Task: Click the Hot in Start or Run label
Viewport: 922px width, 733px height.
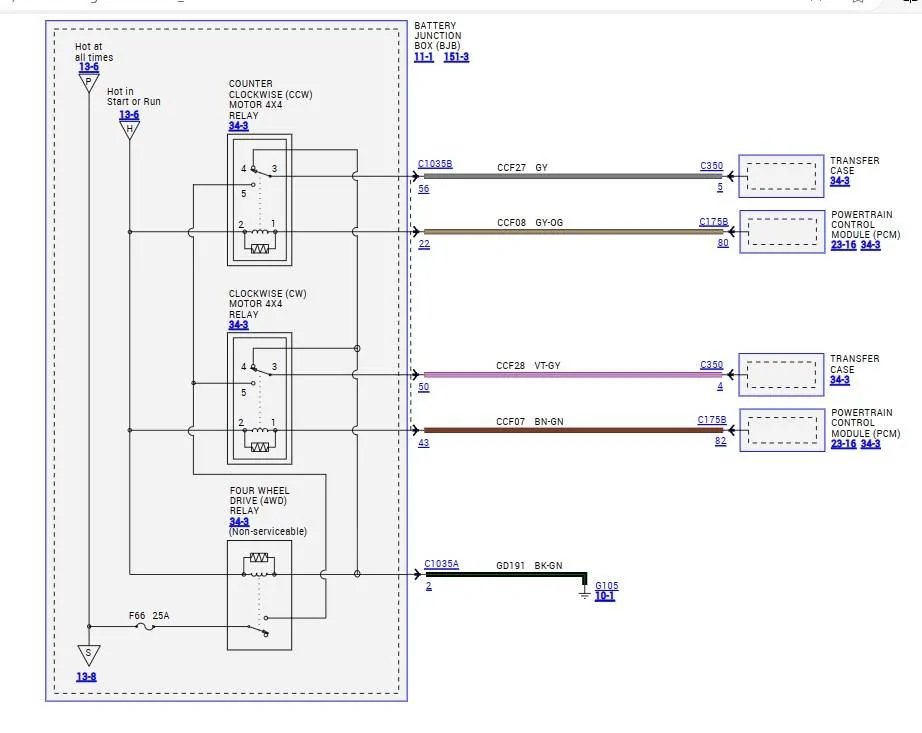Action: [133, 96]
